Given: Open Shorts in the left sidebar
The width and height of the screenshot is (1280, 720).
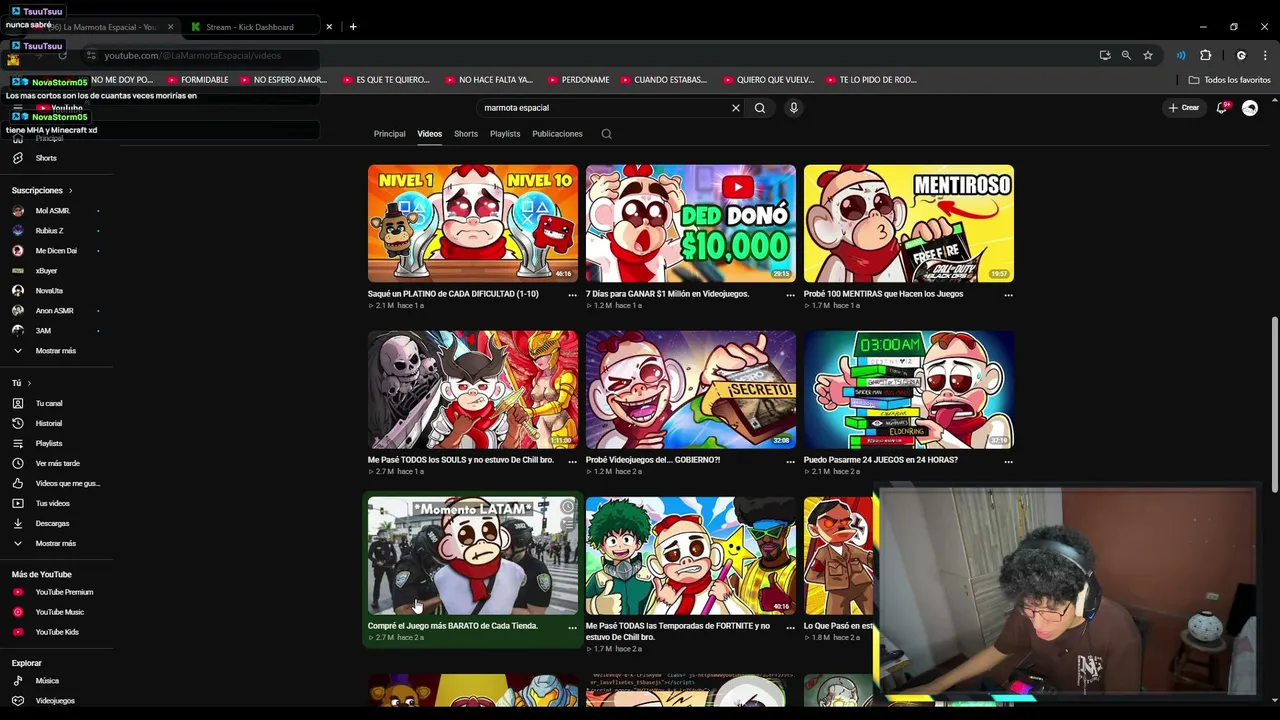Looking at the screenshot, I should pyautogui.click(x=46, y=158).
